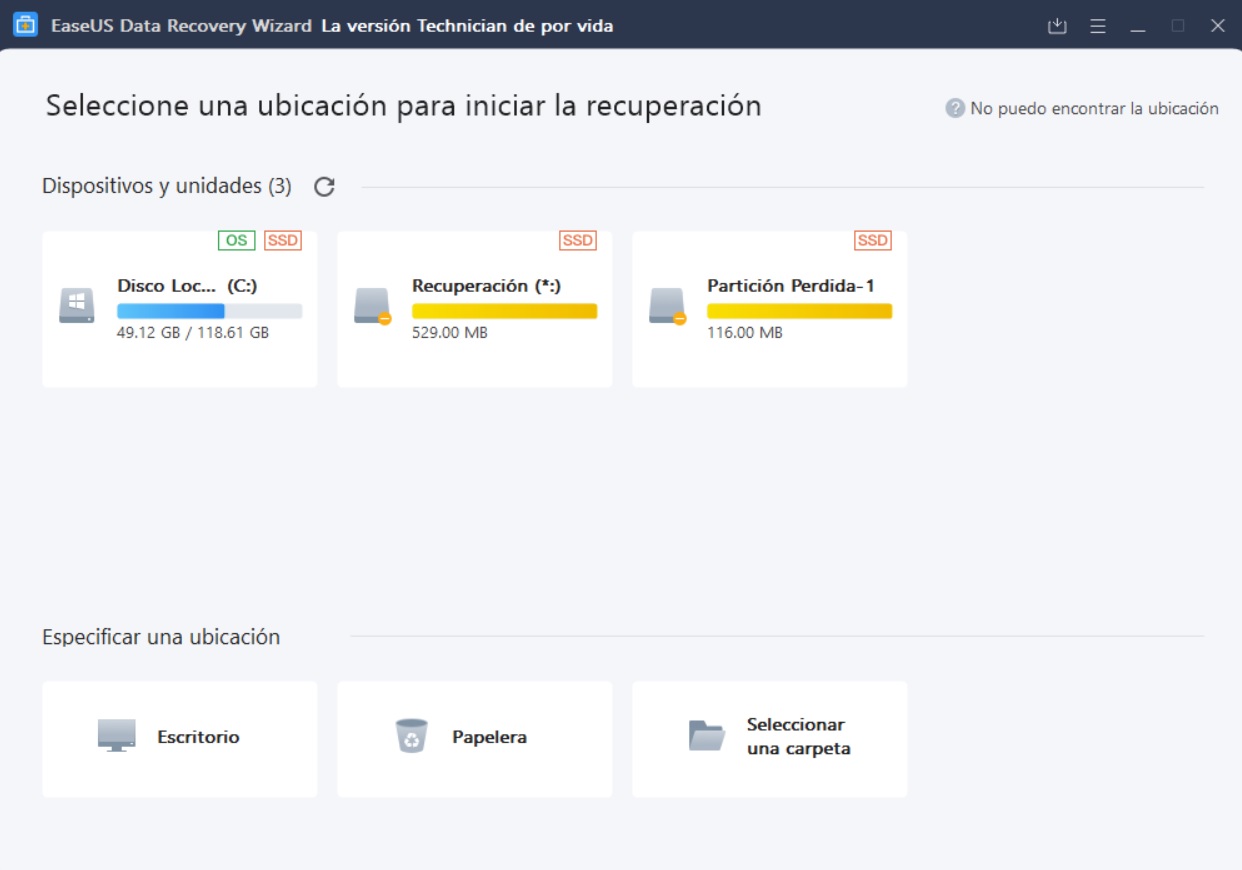
Task: Click the Dispositivos y unidades (3) heading
Action: point(167,186)
